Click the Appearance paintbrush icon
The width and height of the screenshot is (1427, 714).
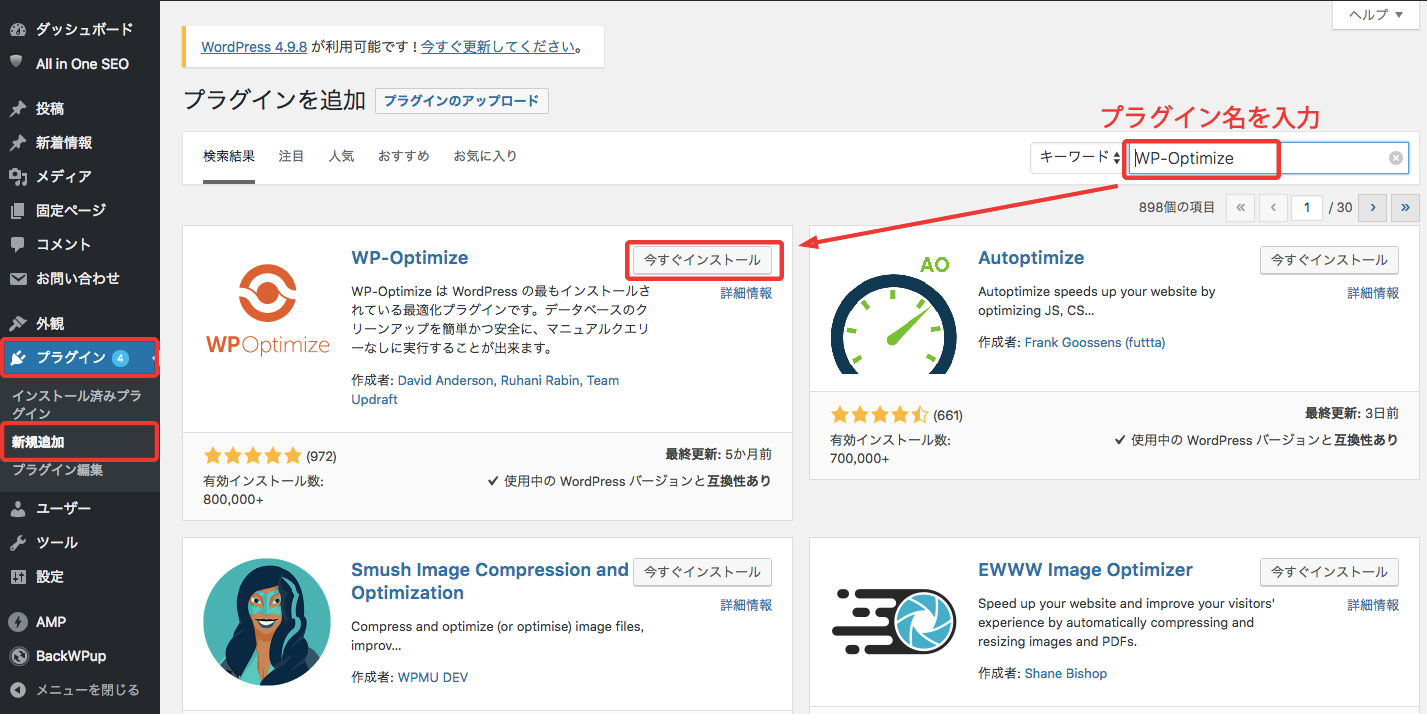[17, 324]
